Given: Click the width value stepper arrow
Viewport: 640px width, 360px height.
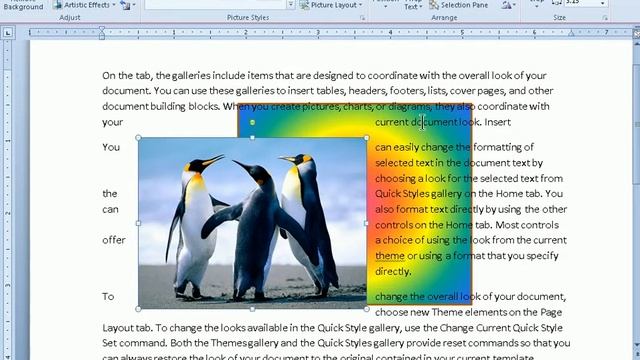Looking at the screenshot, I should [x=602, y=3].
